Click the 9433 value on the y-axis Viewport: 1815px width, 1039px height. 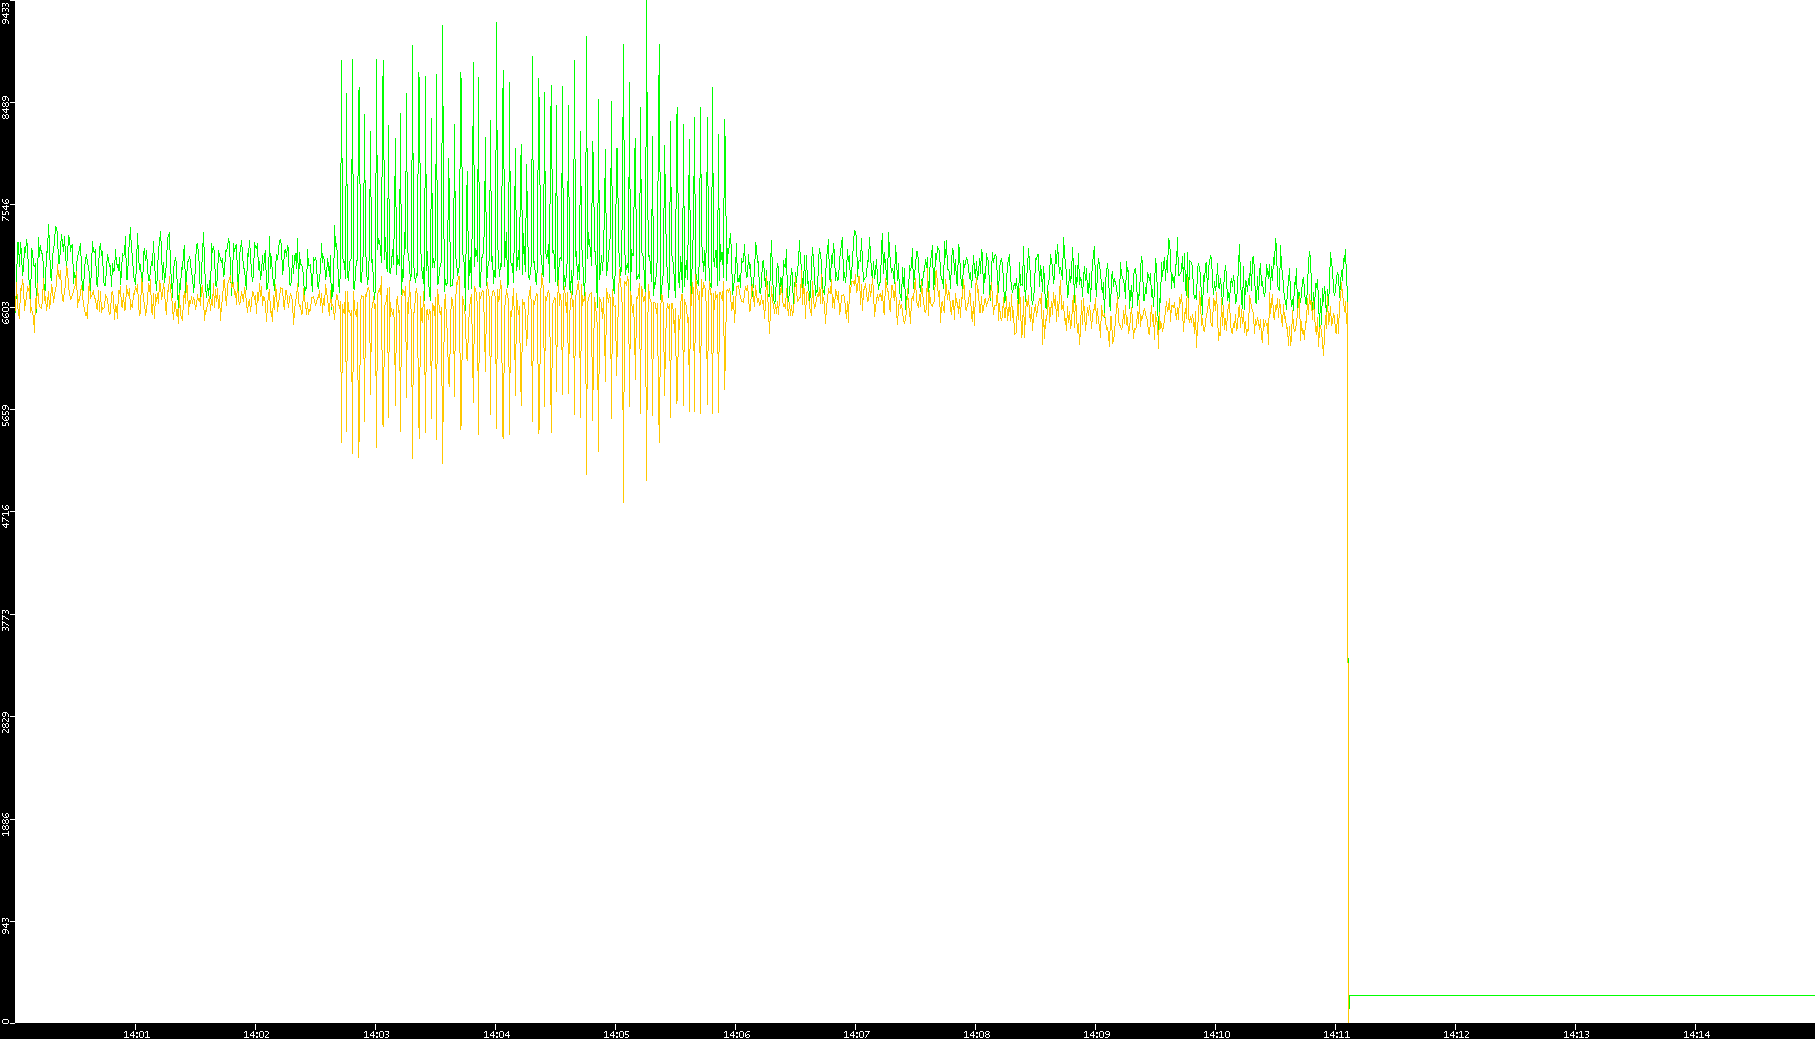point(6,12)
